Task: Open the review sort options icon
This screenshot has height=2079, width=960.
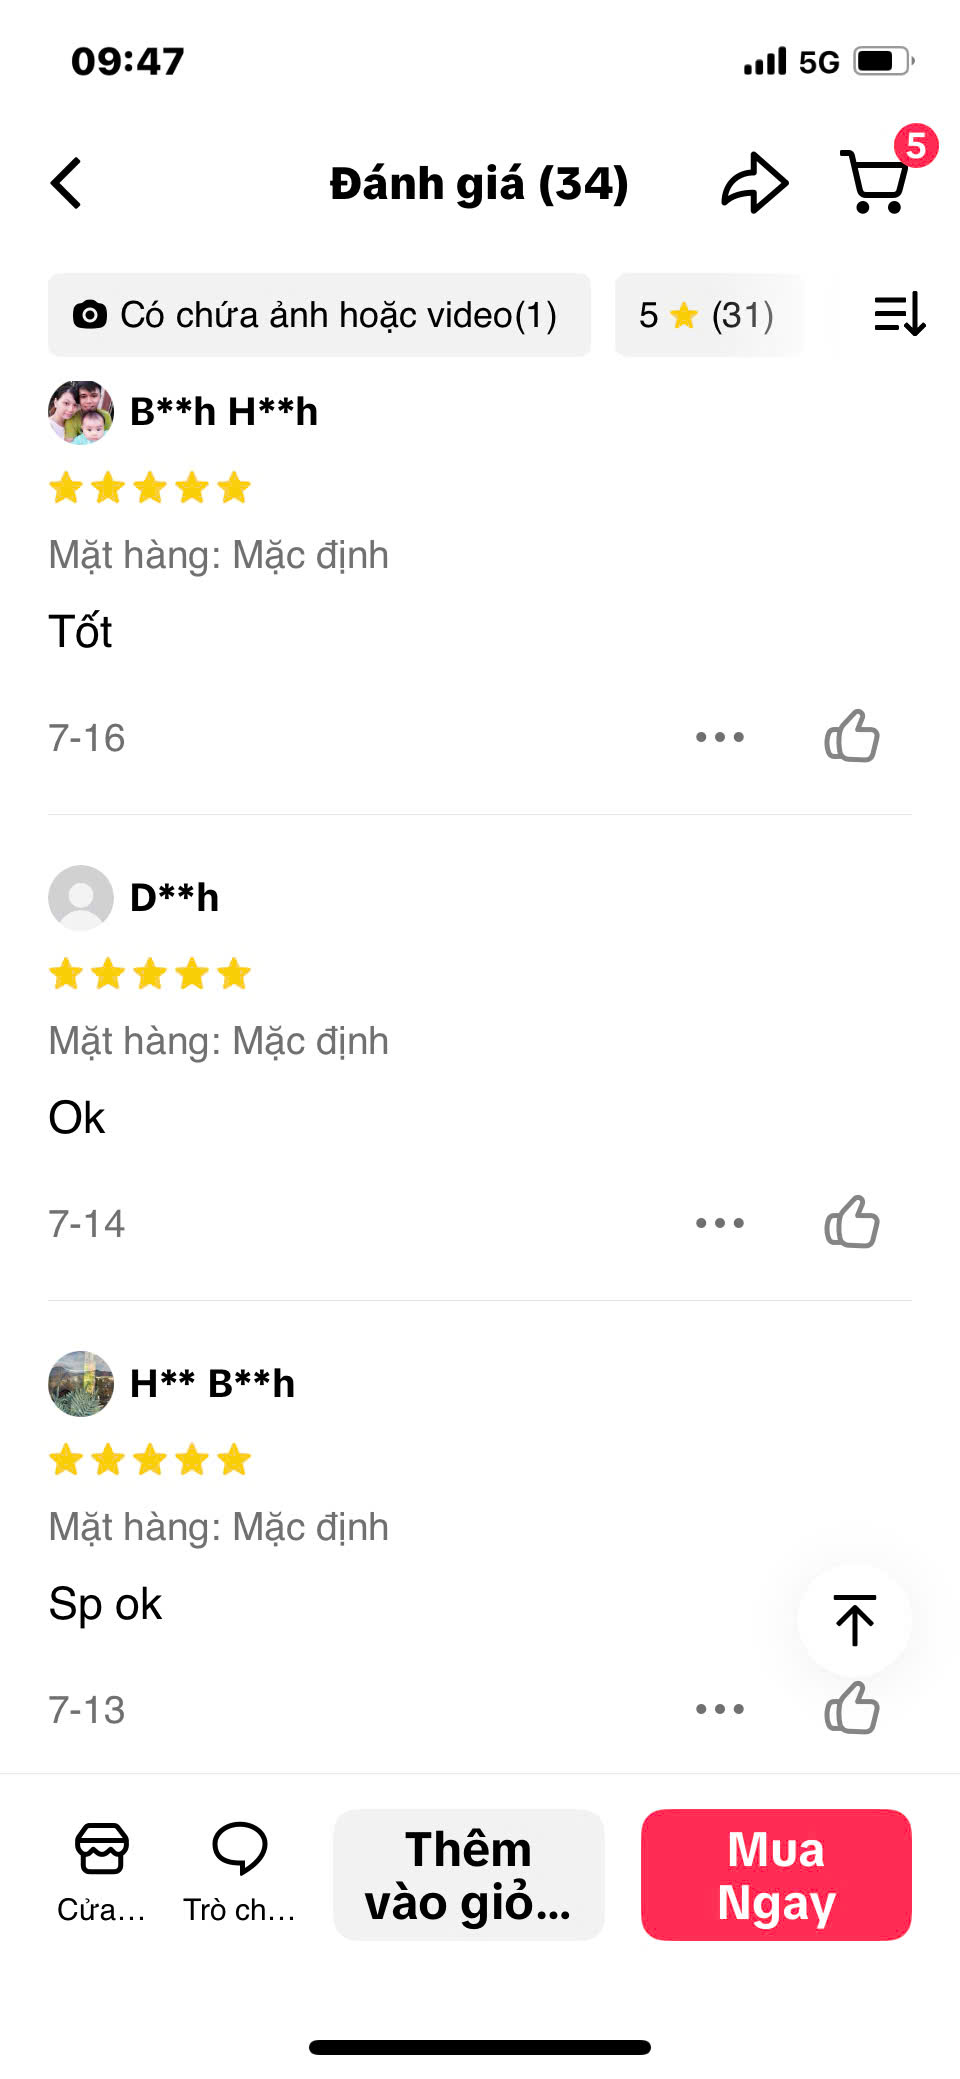Action: click(x=899, y=315)
